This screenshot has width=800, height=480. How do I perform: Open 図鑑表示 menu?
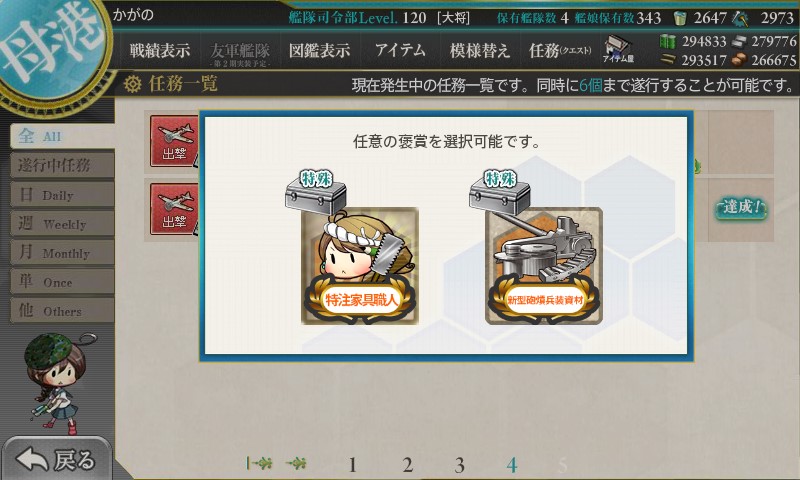[320, 50]
